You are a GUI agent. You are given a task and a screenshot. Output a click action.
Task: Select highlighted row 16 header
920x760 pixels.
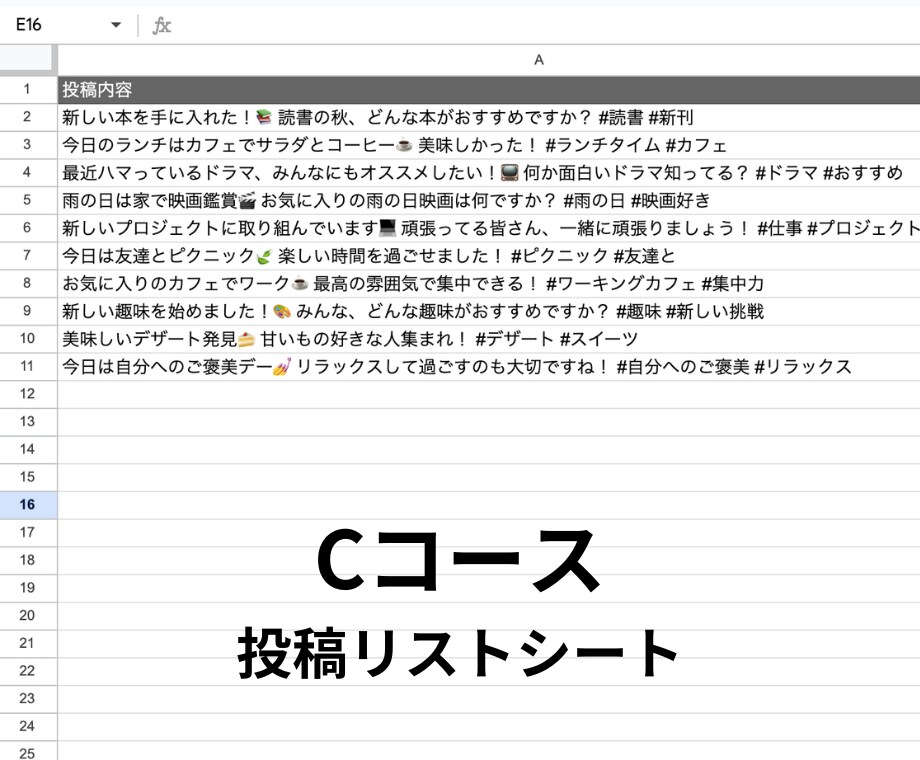tap(28, 505)
